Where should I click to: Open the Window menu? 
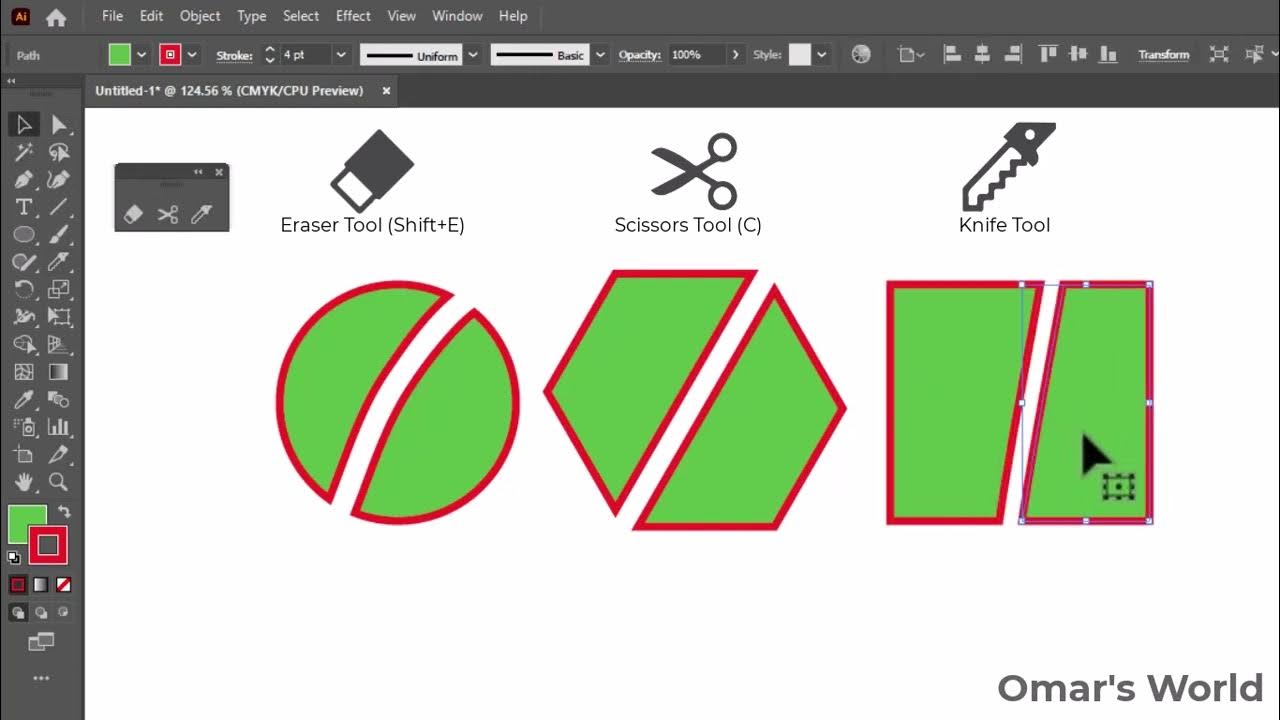(x=457, y=16)
